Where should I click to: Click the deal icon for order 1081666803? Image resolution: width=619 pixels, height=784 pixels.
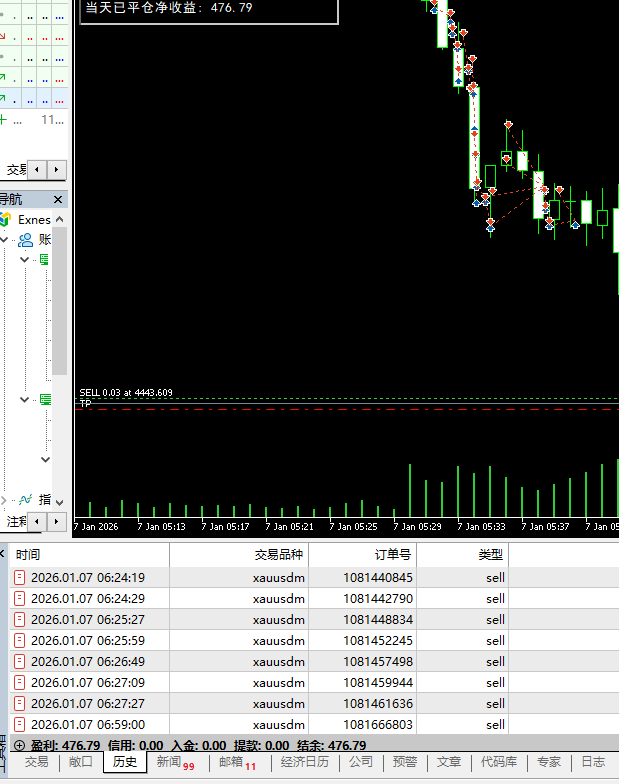(19, 724)
